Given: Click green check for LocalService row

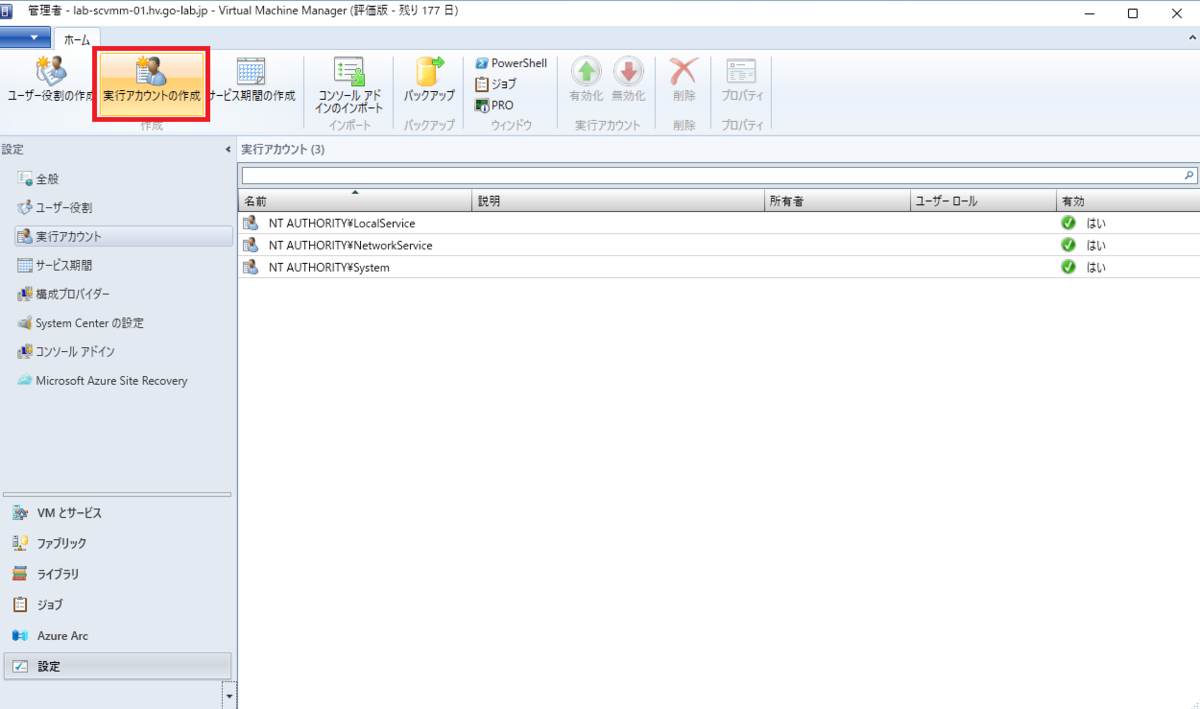Looking at the screenshot, I should (x=1068, y=223).
